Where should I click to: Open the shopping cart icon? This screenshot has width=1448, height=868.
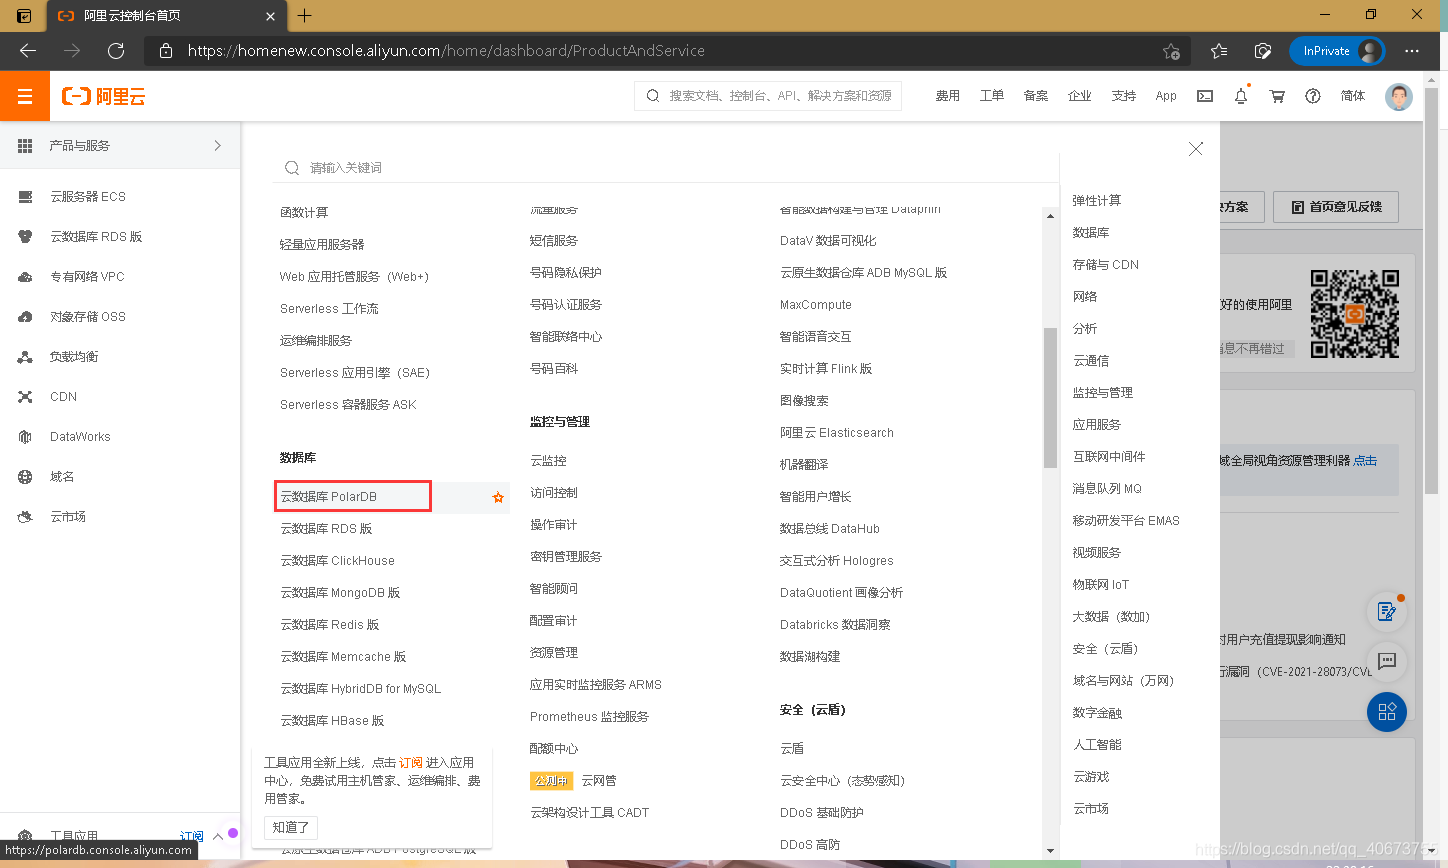tap(1277, 96)
